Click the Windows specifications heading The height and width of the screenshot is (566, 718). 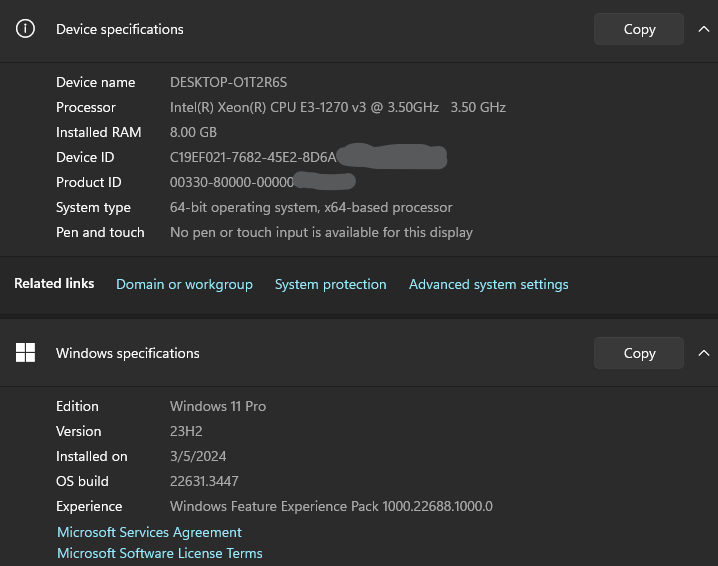click(128, 353)
